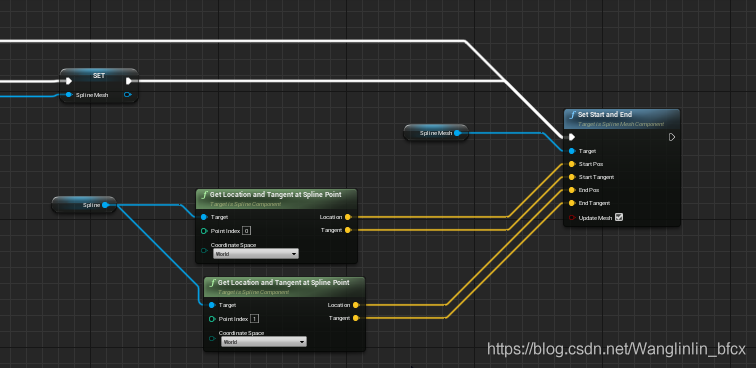The width and height of the screenshot is (756, 368).
Task: Click the Start Tangent input pin
Action: pyautogui.click(x=572, y=177)
